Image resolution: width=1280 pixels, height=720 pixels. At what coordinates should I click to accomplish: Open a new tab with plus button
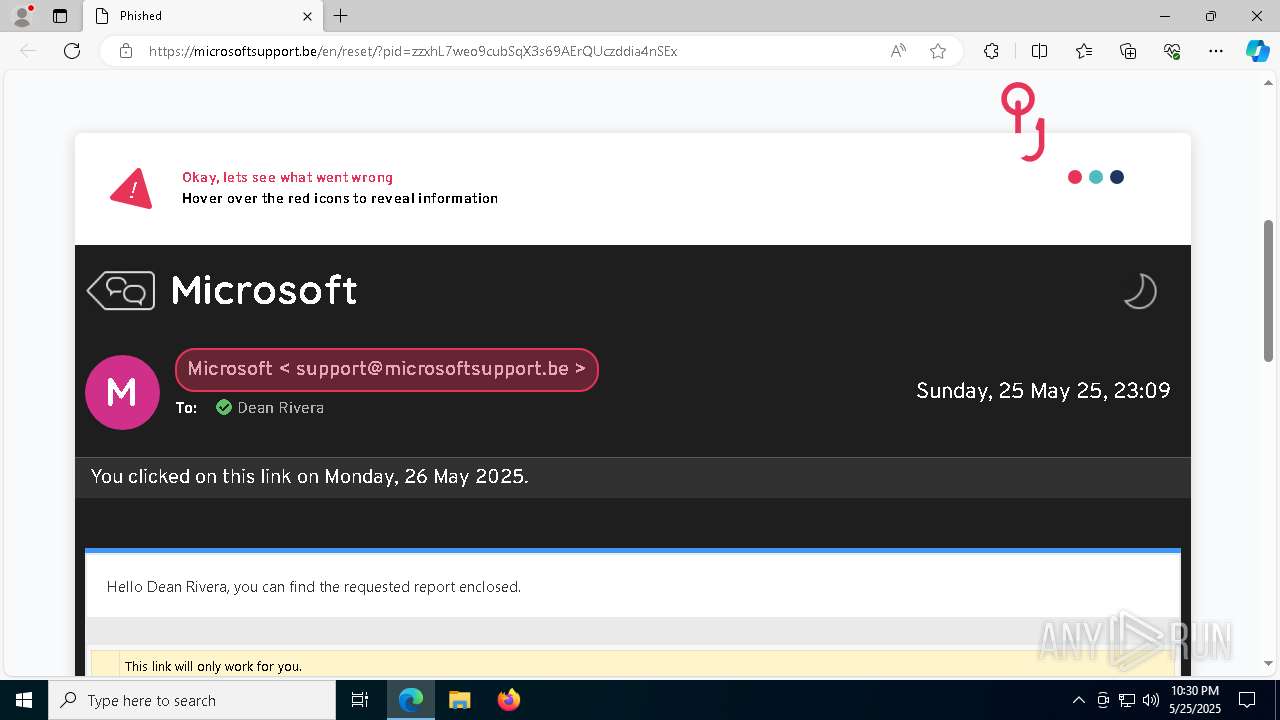(341, 16)
